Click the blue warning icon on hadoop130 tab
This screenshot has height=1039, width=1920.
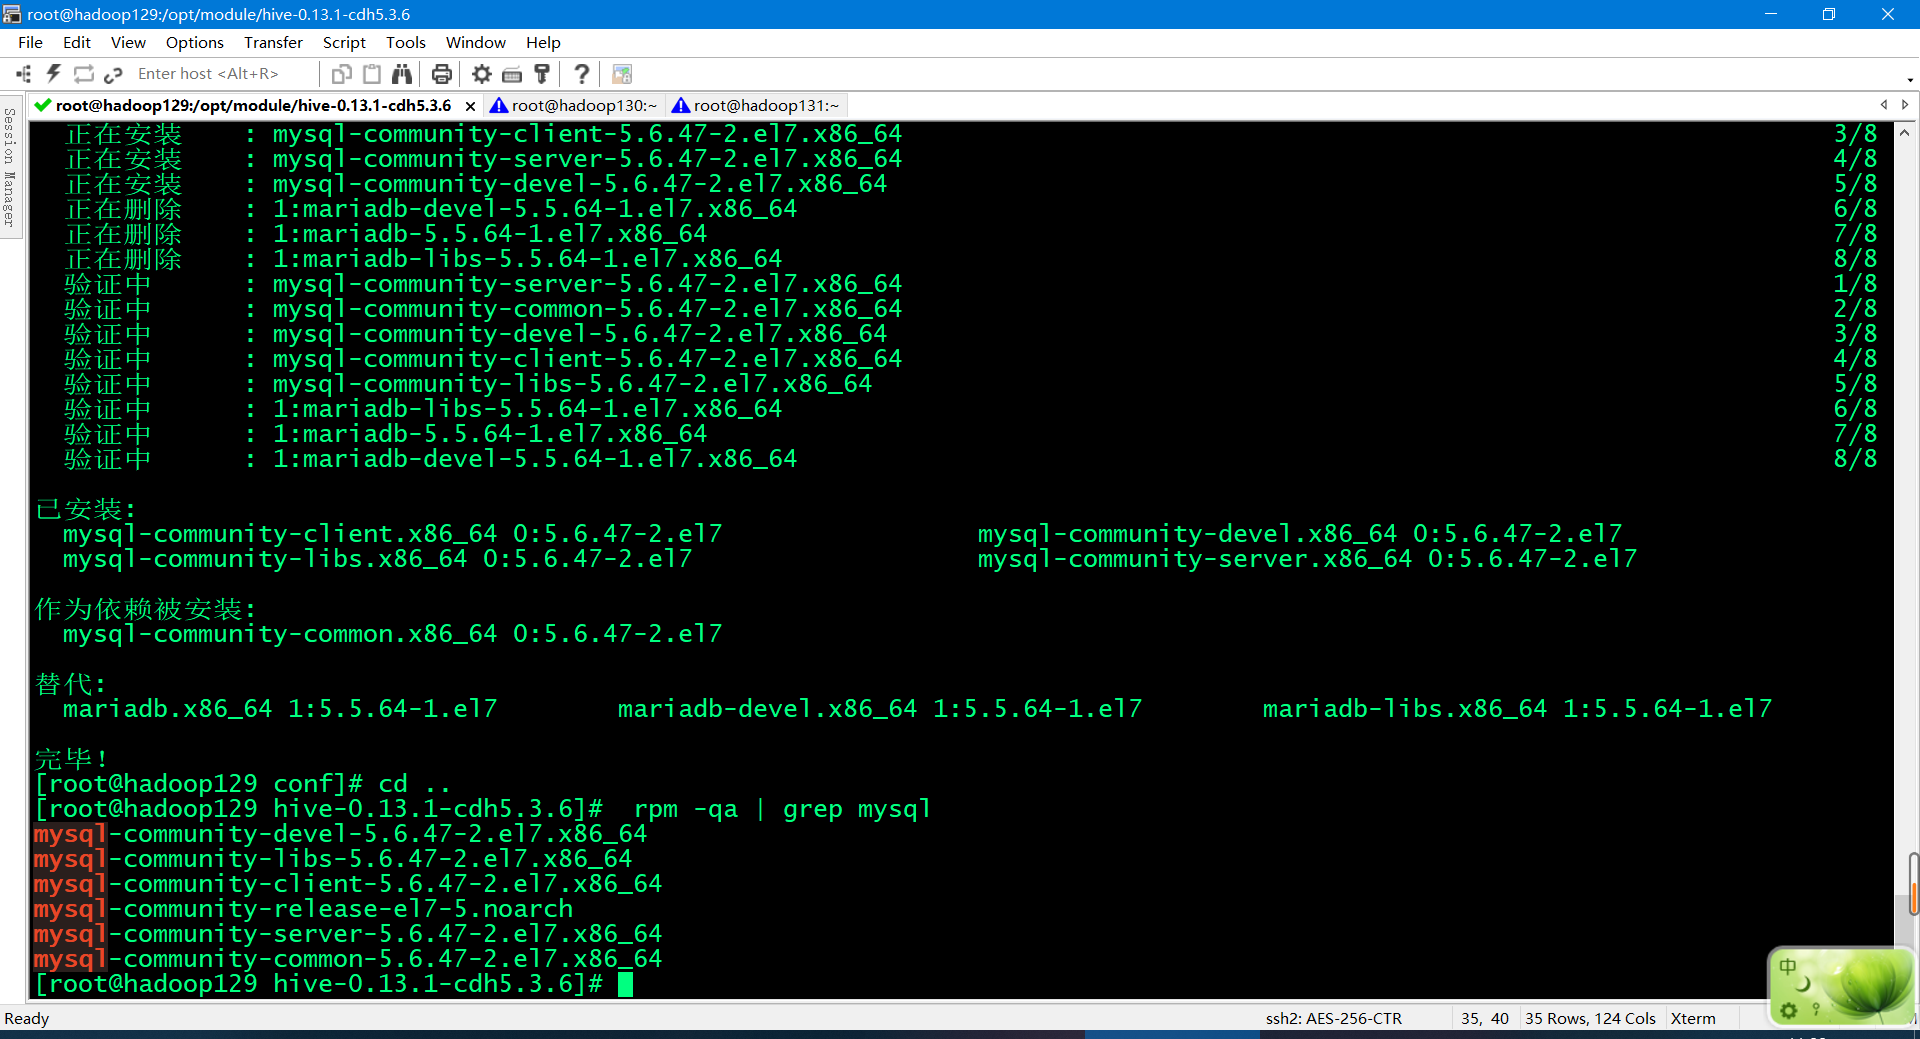[x=498, y=105]
